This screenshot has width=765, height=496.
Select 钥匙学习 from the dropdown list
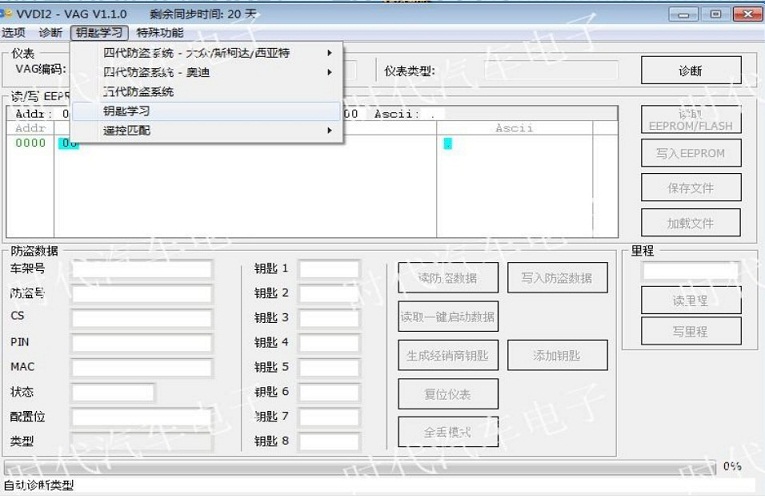(x=127, y=111)
